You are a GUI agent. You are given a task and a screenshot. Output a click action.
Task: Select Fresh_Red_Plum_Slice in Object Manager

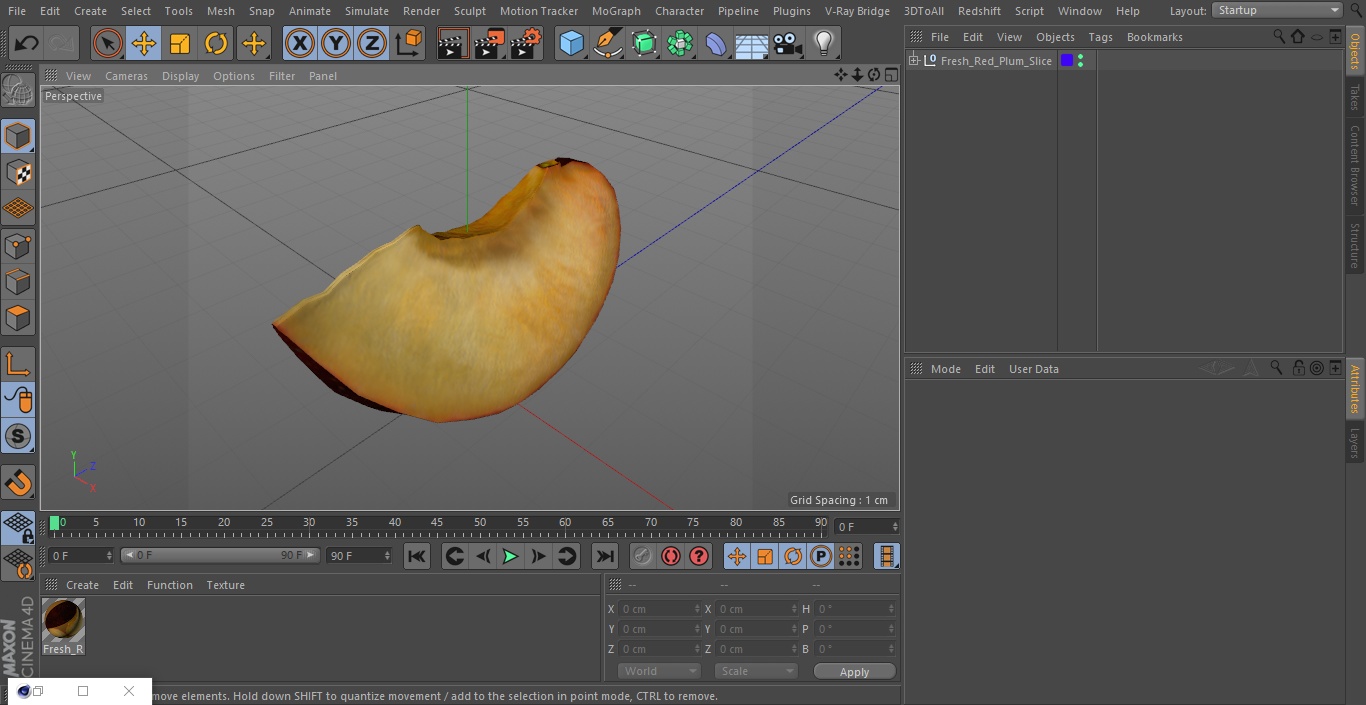(996, 61)
